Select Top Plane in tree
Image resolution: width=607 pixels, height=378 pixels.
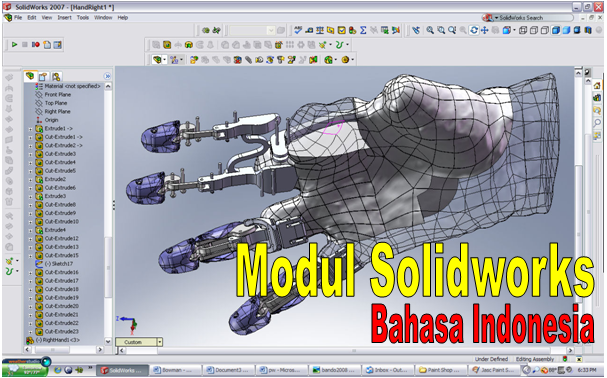(x=56, y=103)
